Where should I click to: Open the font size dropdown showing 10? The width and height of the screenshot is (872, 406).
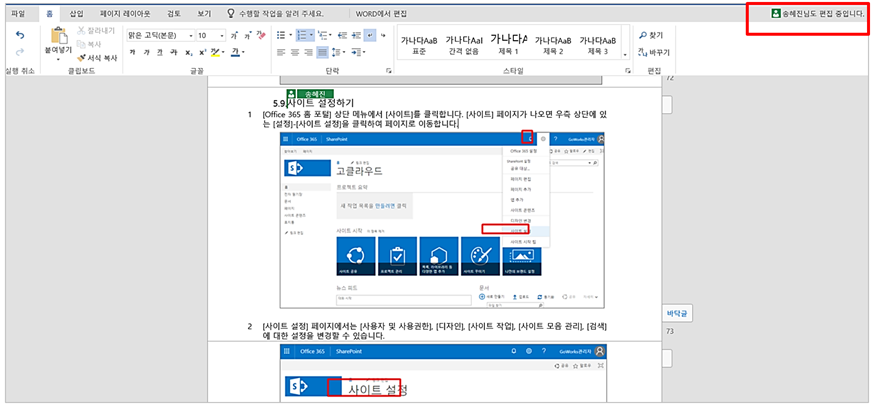tap(210, 35)
